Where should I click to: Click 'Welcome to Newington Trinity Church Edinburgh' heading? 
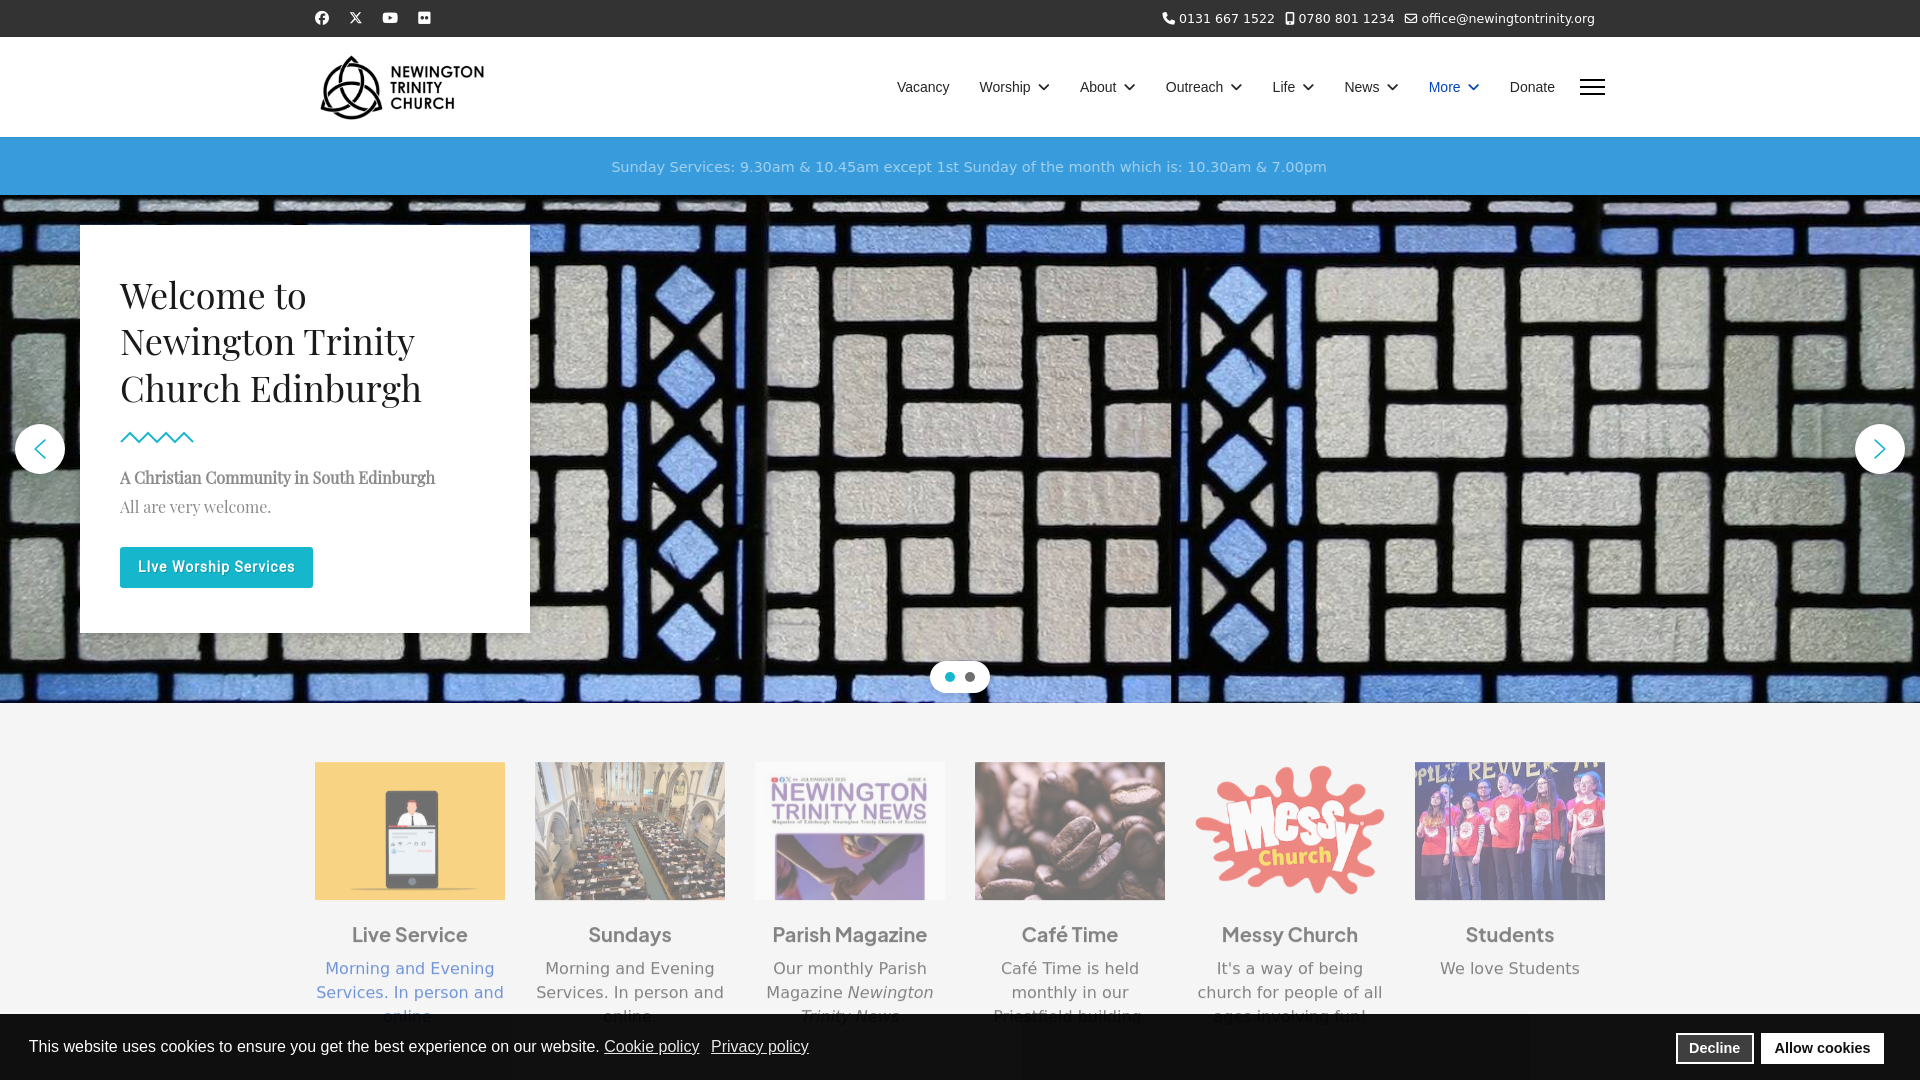tap(271, 341)
